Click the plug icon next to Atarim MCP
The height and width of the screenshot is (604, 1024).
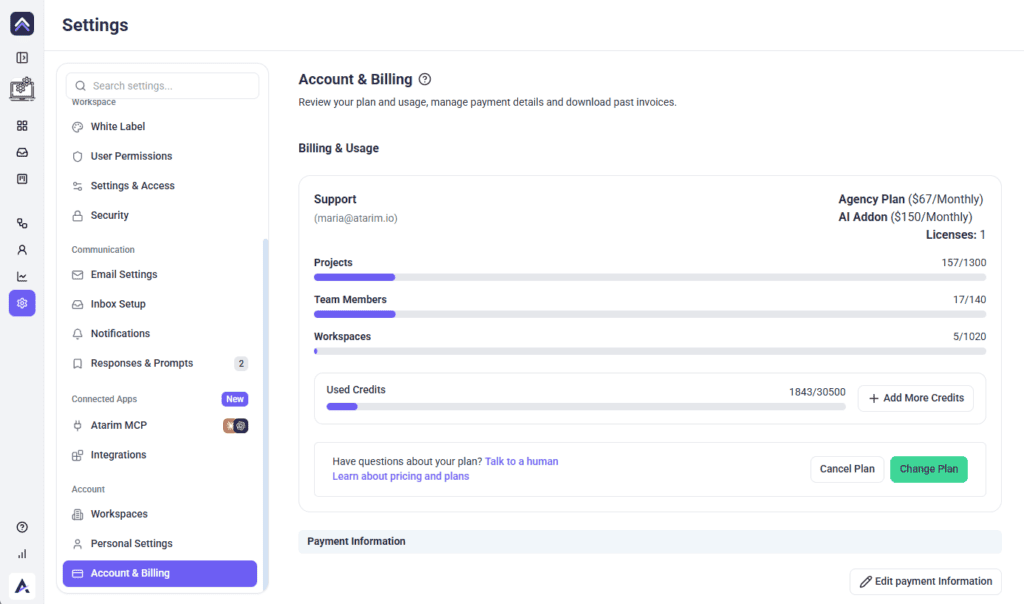tap(77, 426)
